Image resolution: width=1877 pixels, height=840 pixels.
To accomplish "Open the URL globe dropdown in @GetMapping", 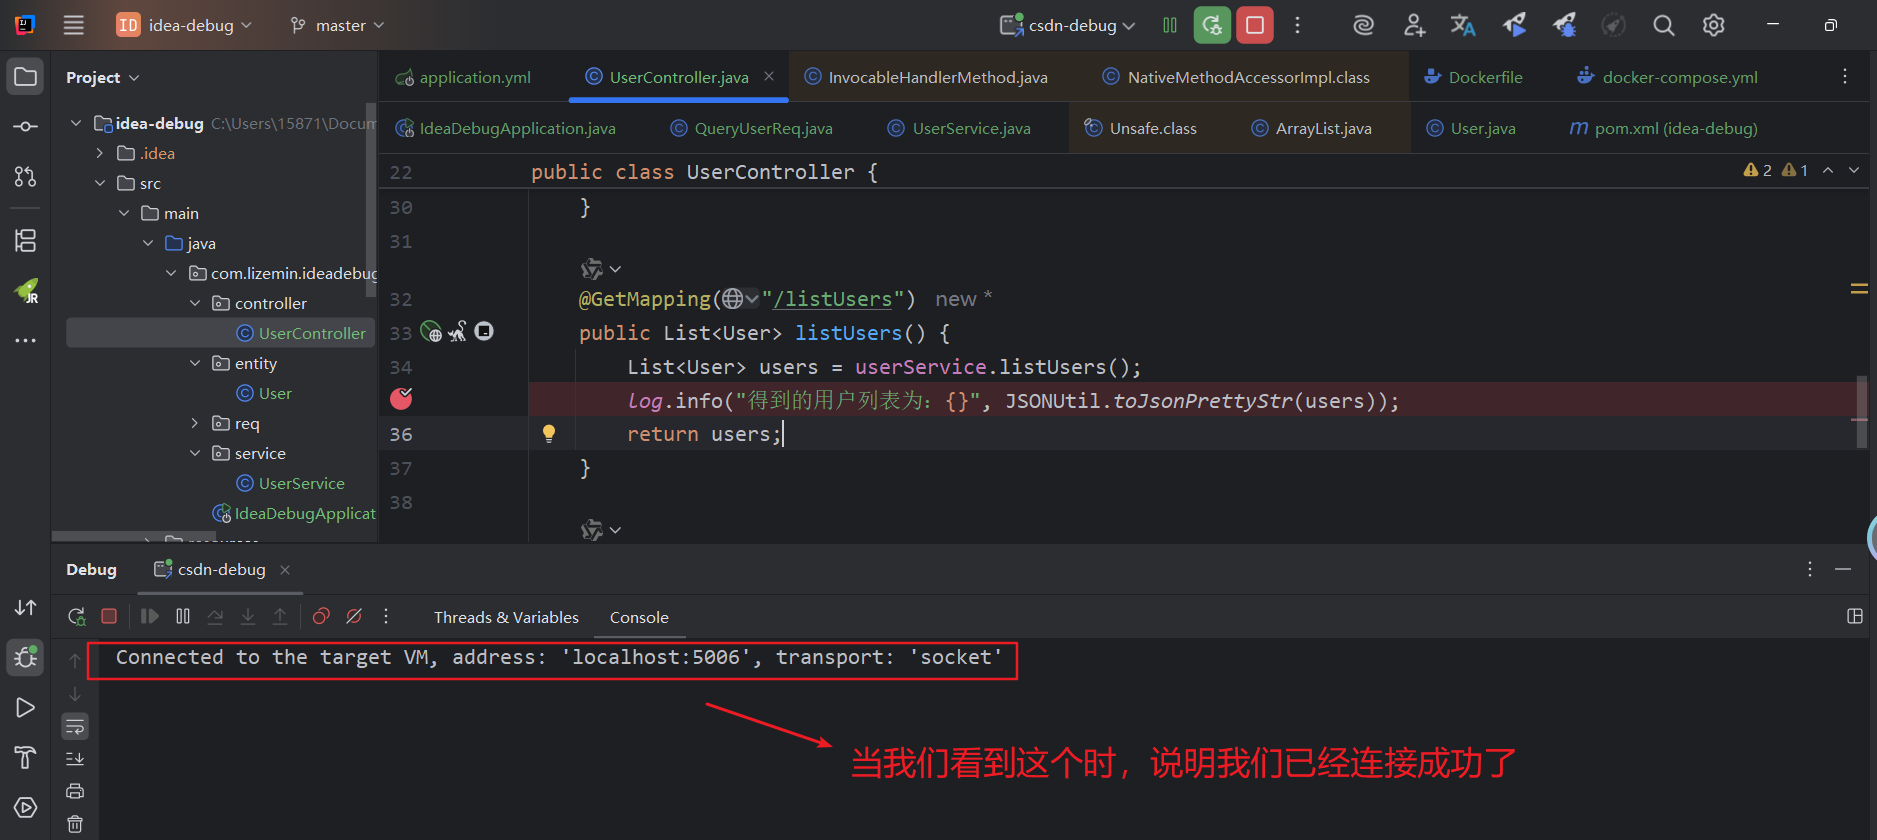I will click(740, 298).
